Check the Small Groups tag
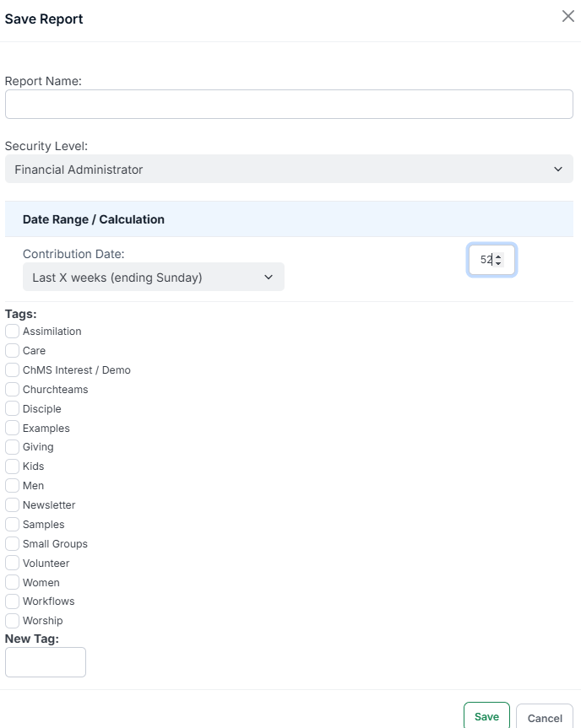 click(x=12, y=544)
